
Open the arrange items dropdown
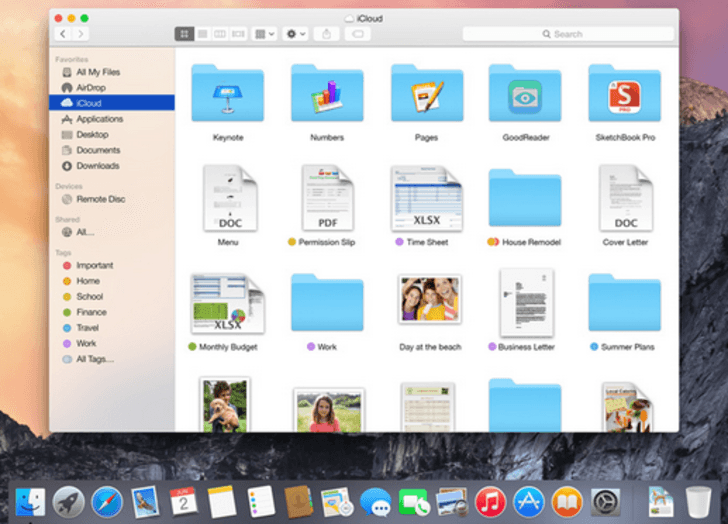click(x=264, y=34)
